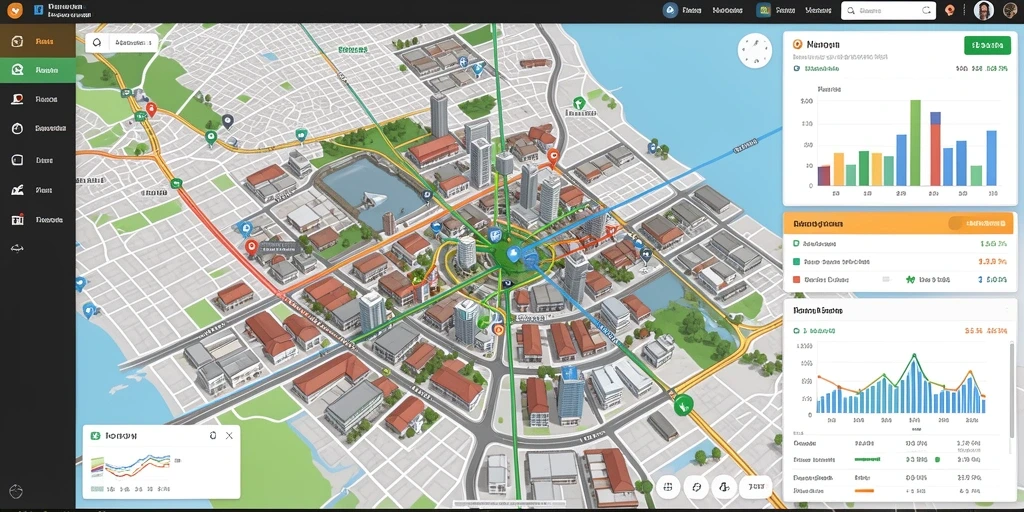1024x512 pixels.
Task: Select the green circle marker on yellow road
Action: (683, 405)
